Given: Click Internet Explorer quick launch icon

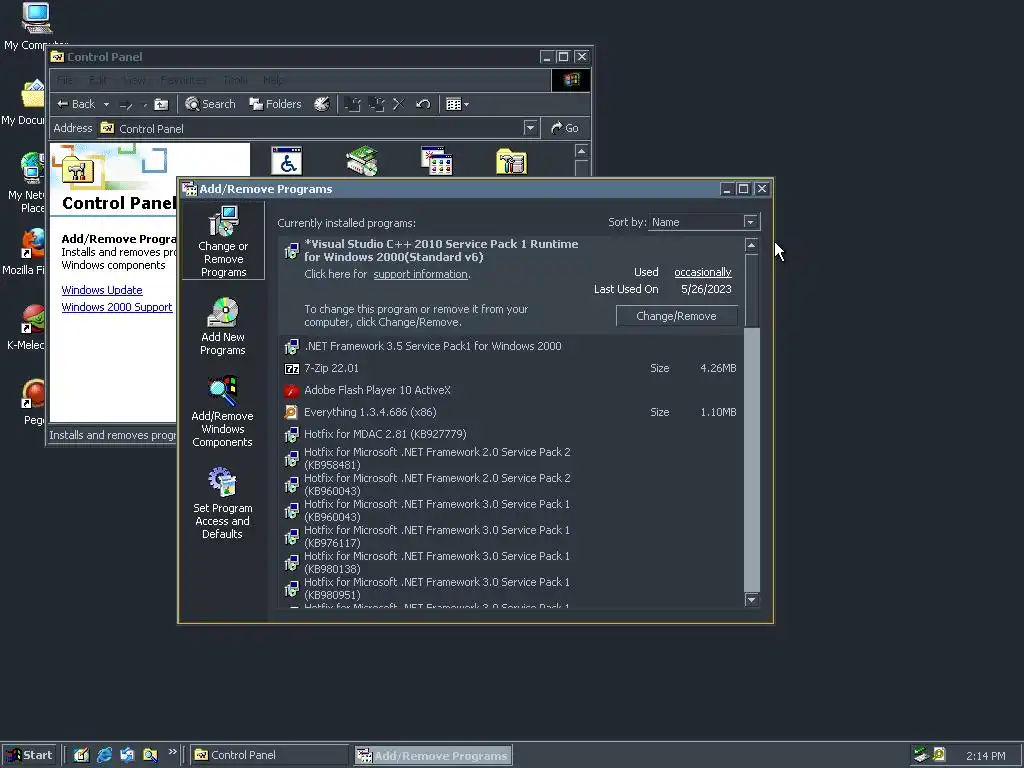Looking at the screenshot, I should pyautogui.click(x=104, y=755).
